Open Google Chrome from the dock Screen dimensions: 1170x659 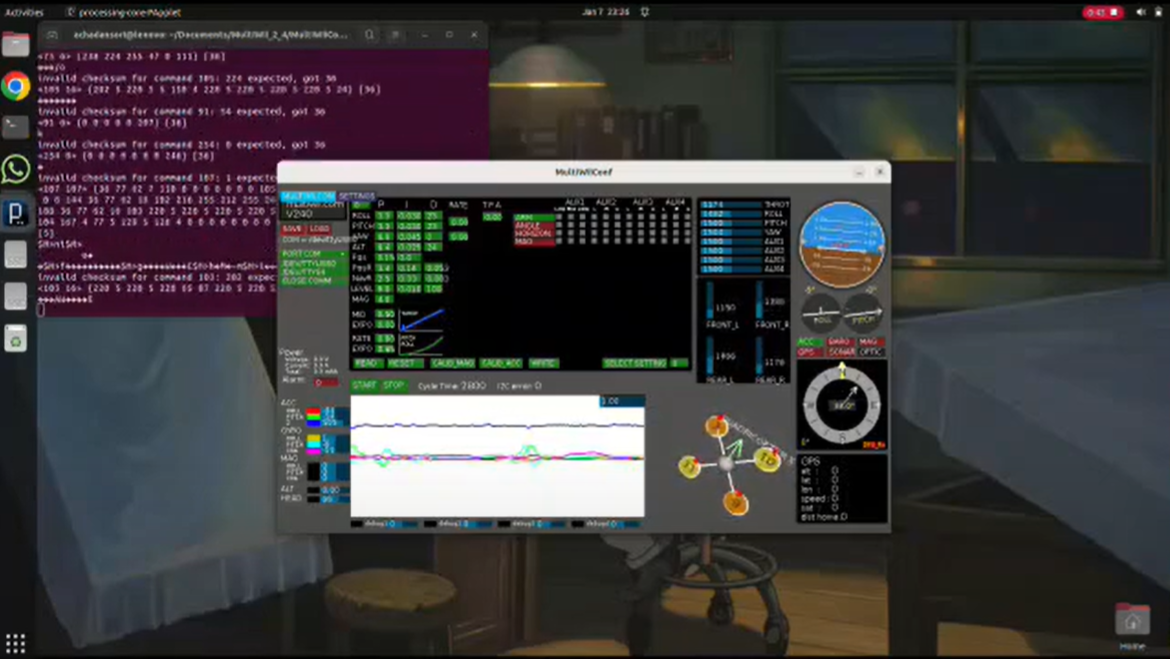(15, 86)
